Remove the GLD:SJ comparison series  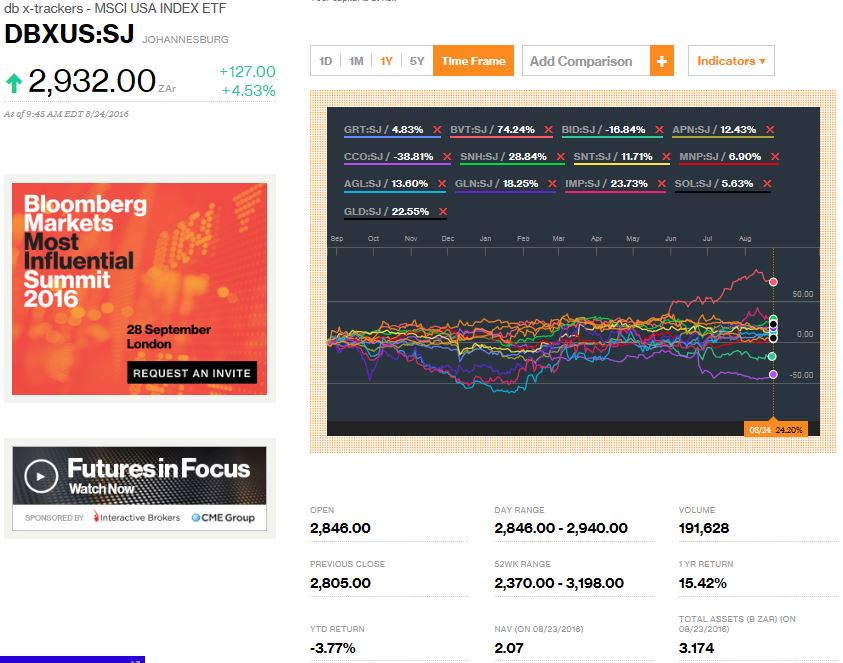click(x=442, y=211)
